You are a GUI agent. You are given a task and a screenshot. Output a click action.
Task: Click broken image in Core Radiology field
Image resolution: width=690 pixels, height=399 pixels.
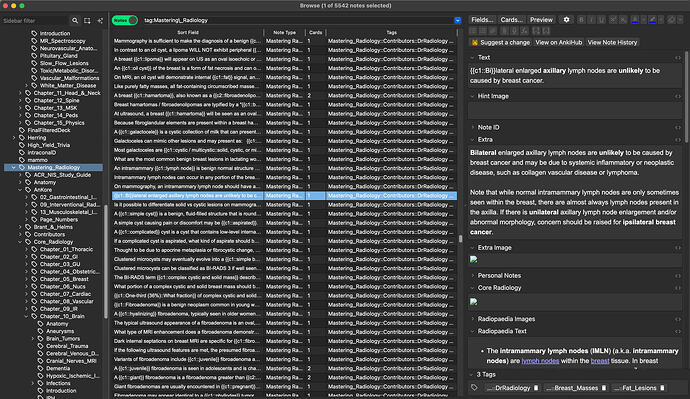(x=473, y=302)
